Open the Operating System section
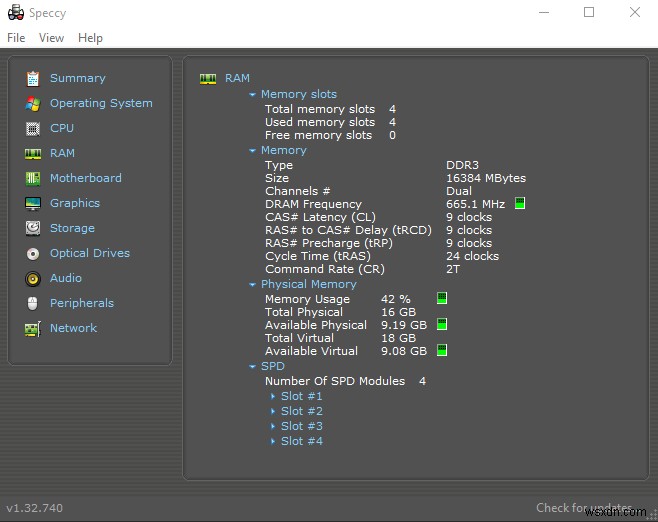This screenshot has height=522, width=658. click(x=101, y=103)
